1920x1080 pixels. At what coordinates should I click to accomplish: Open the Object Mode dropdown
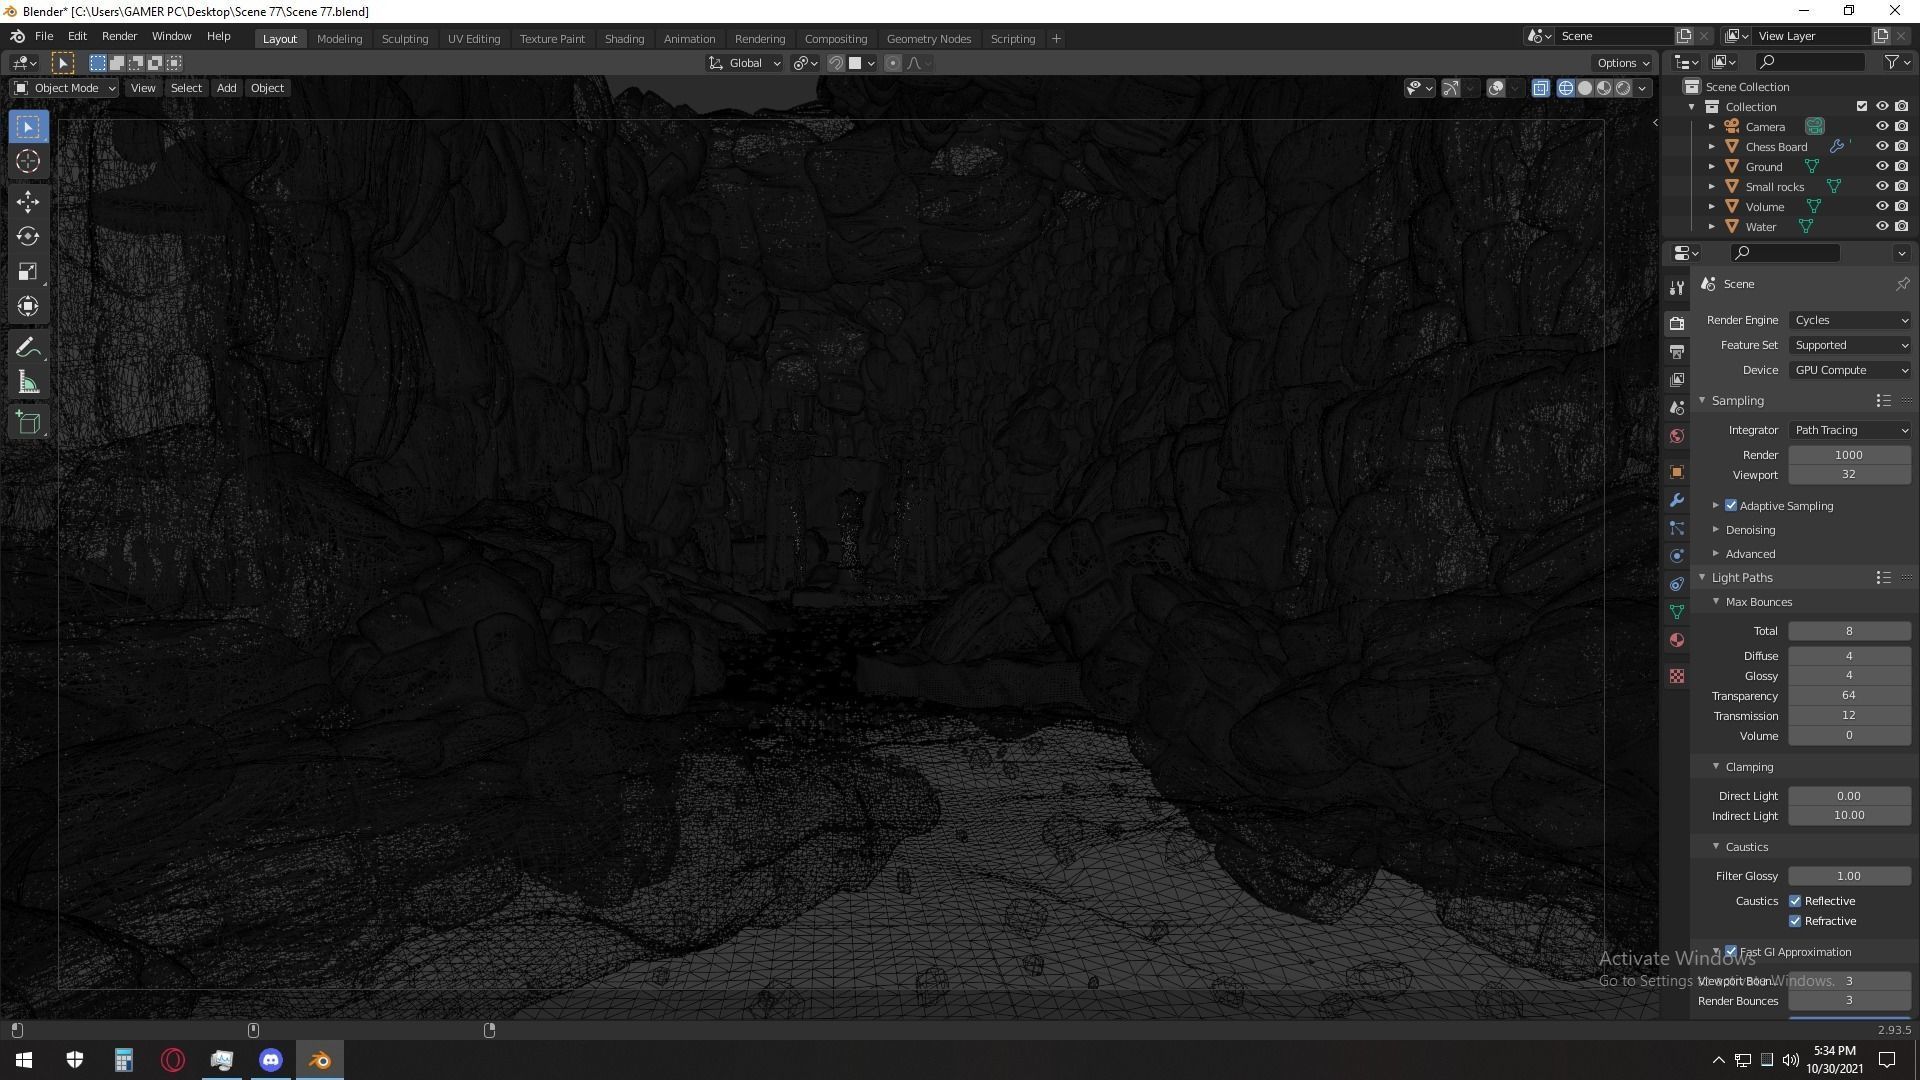click(x=66, y=88)
